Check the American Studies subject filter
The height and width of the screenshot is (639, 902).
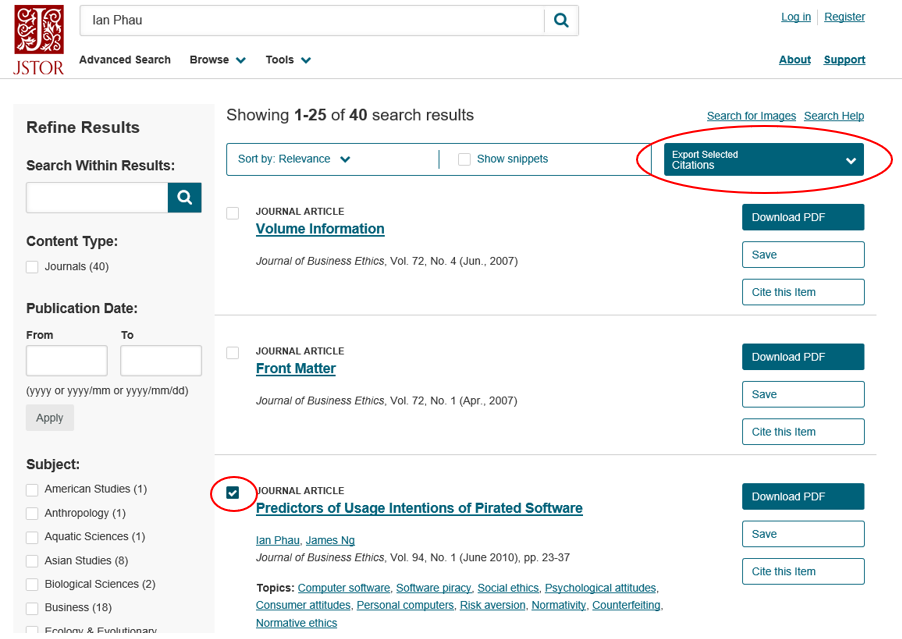coord(32,489)
